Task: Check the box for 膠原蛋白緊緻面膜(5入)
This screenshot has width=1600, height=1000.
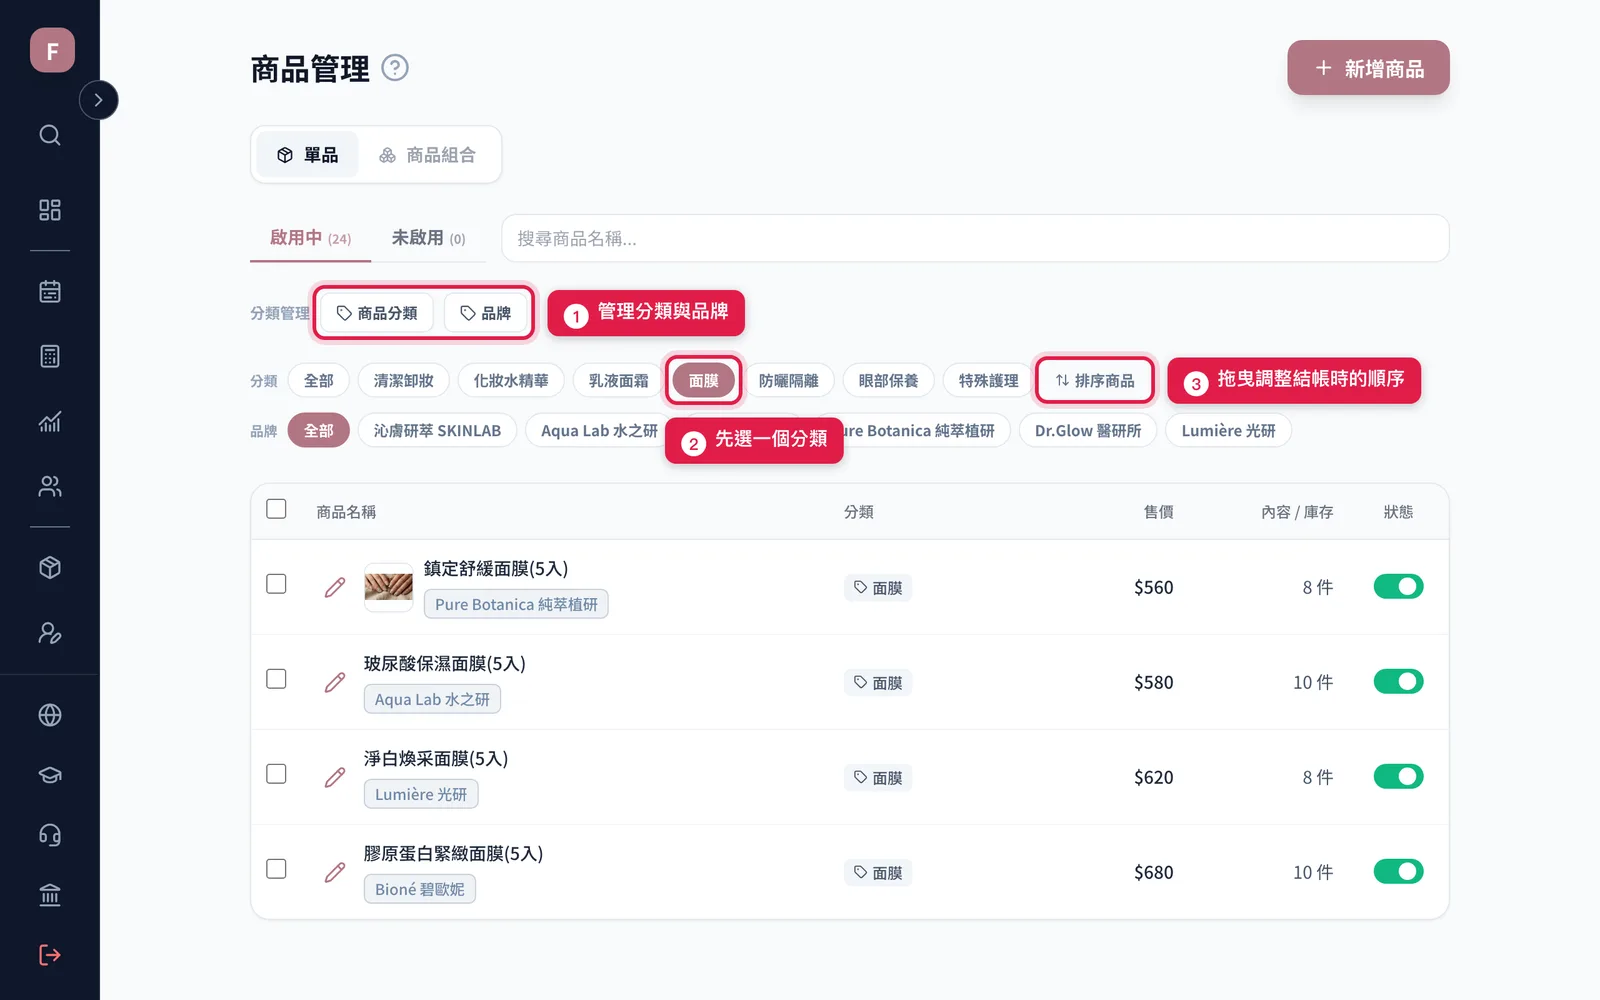Action: click(x=277, y=869)
